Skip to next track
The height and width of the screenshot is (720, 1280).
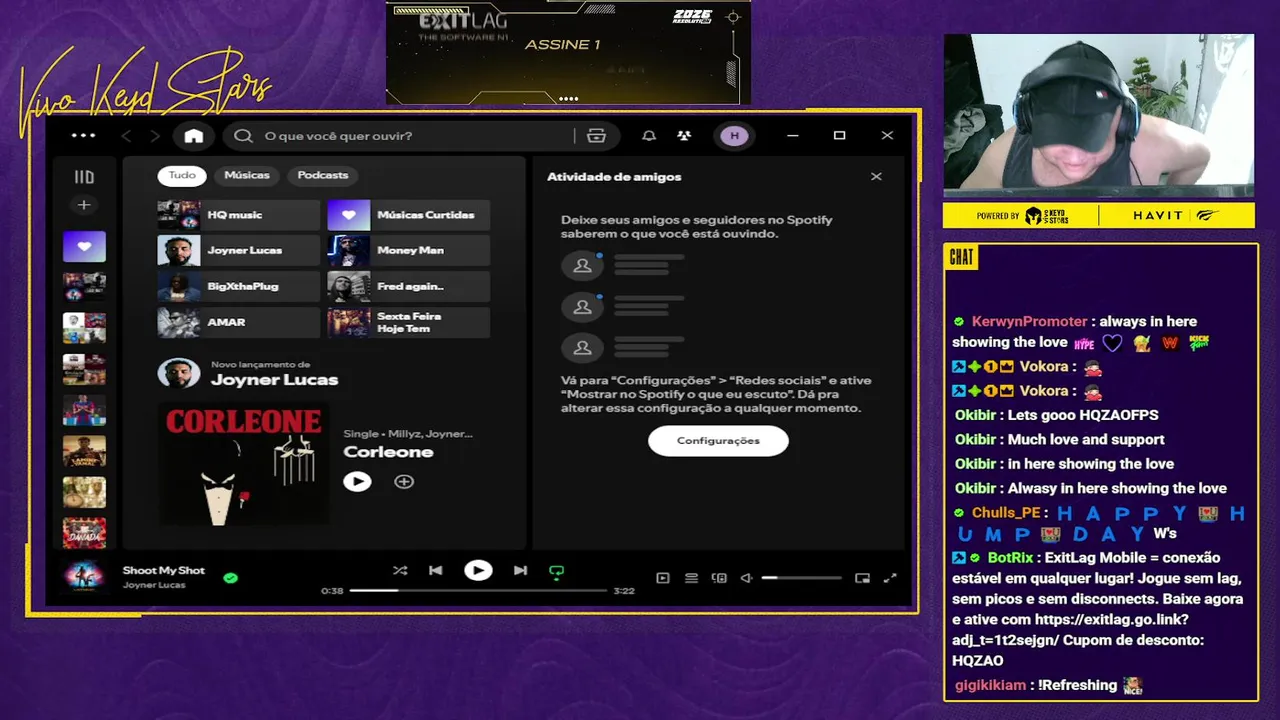pyautogui.click(x=520, y=571)
